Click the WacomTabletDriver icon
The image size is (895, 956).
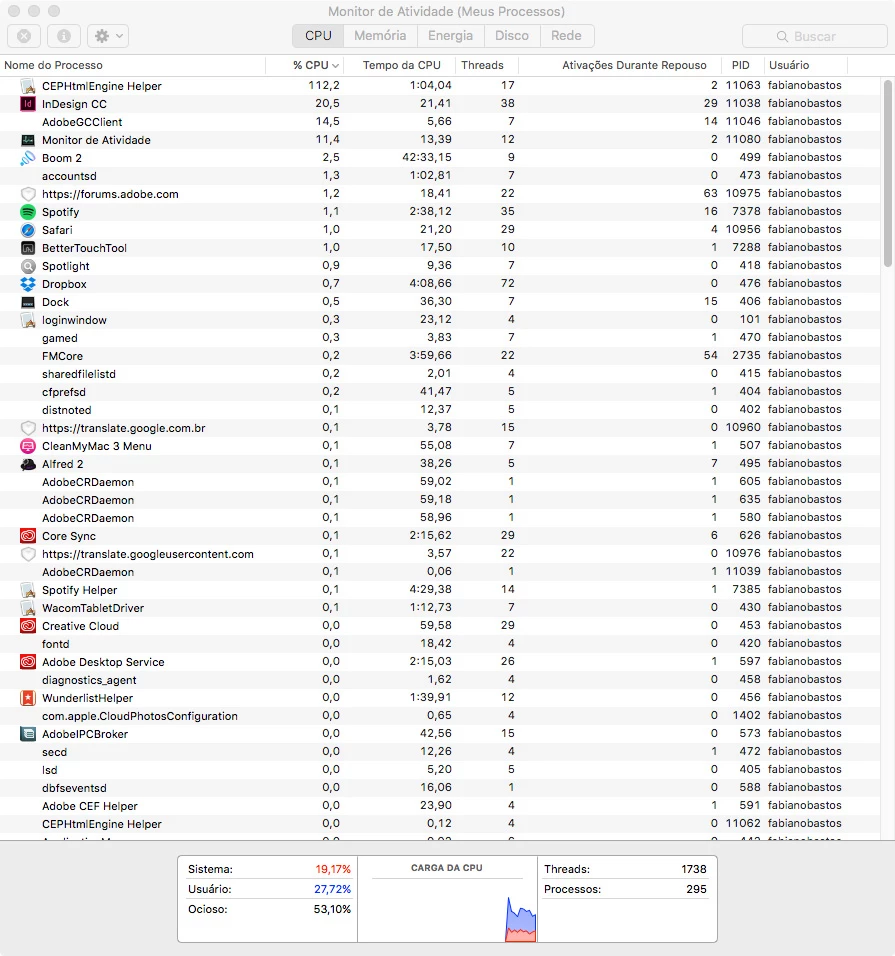27,608
